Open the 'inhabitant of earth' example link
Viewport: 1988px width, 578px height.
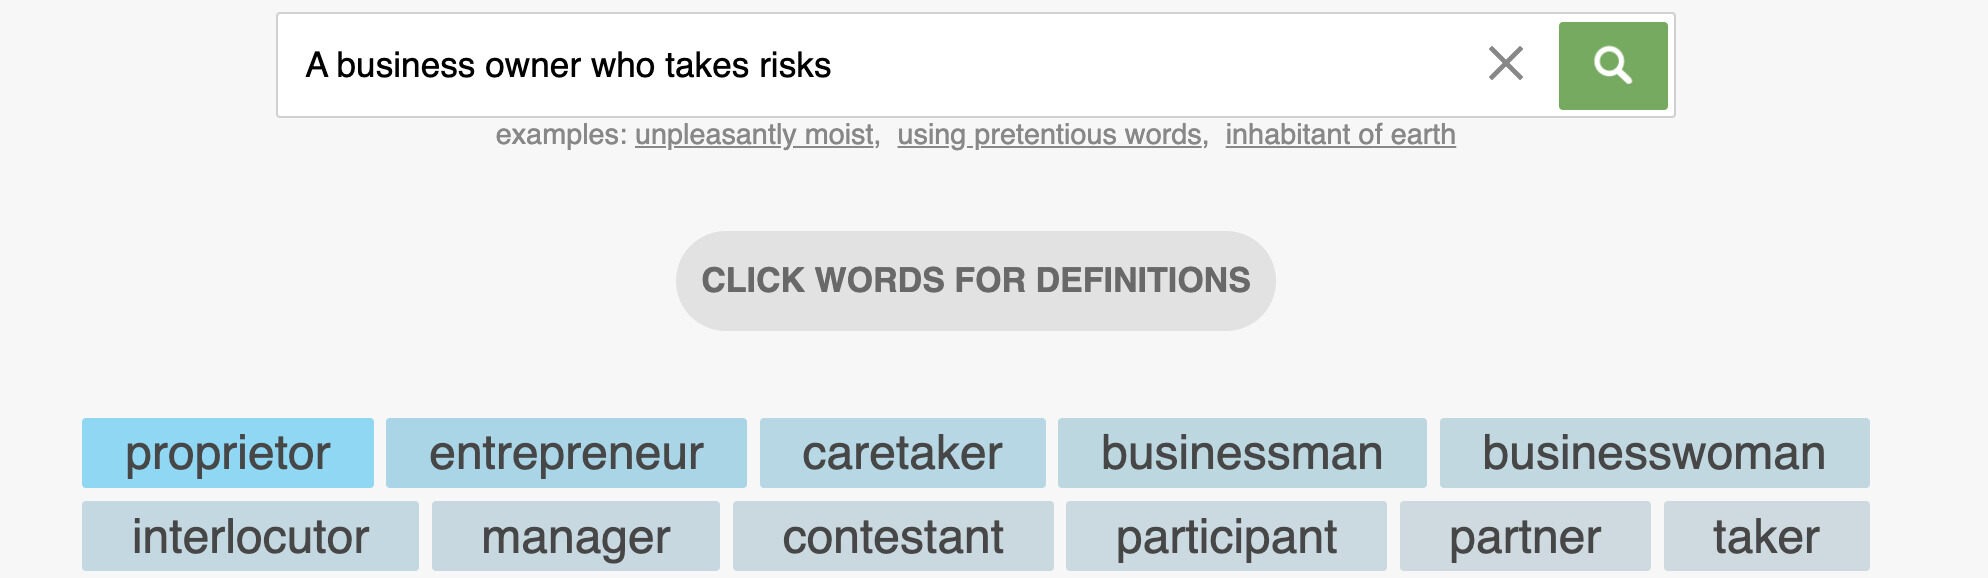(x=1340, y=135)
